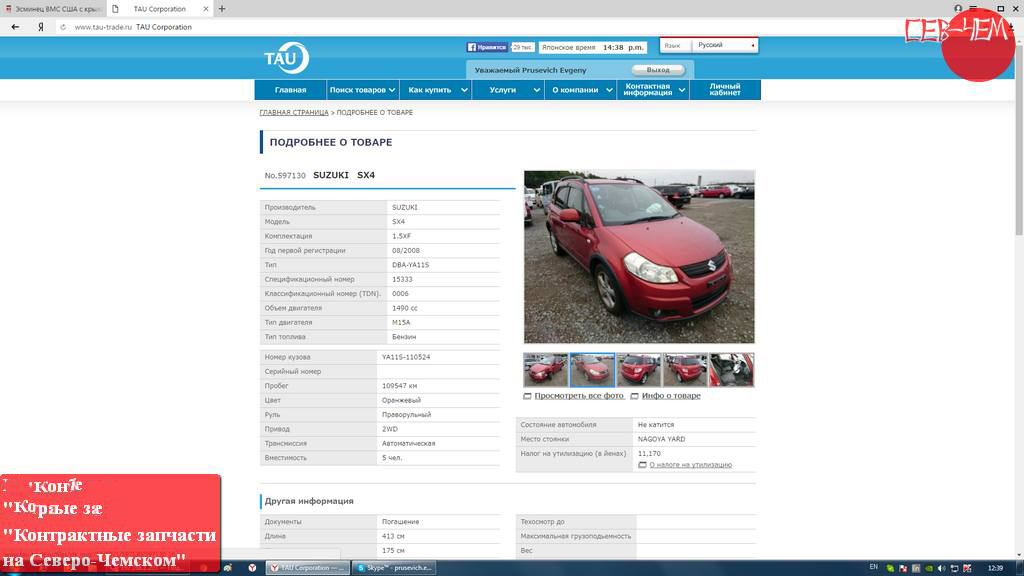
Task: Open 'Инфо о товаре' link
Action: 671,396
